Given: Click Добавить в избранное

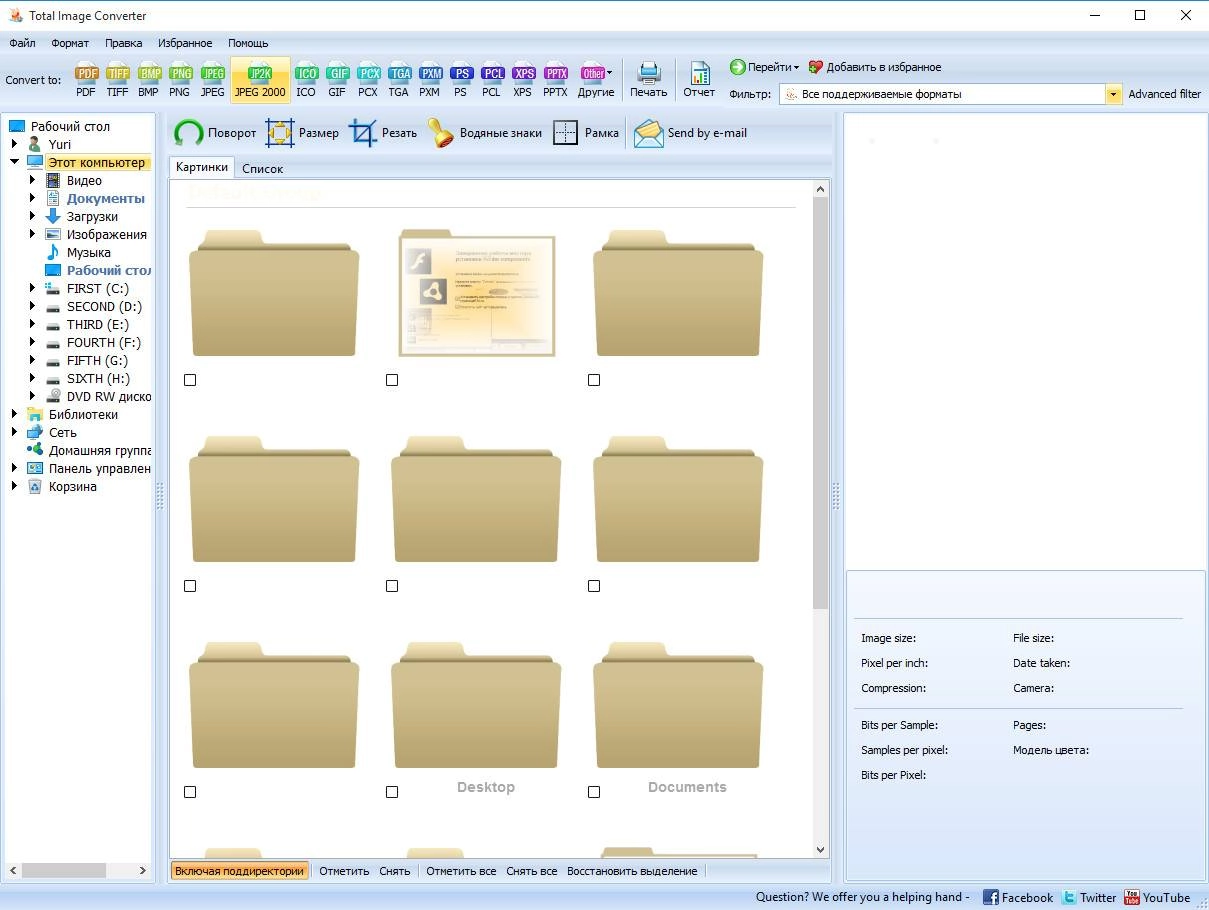Looking at the screenshot, I should pyautogui.click(x=874, y=67).
